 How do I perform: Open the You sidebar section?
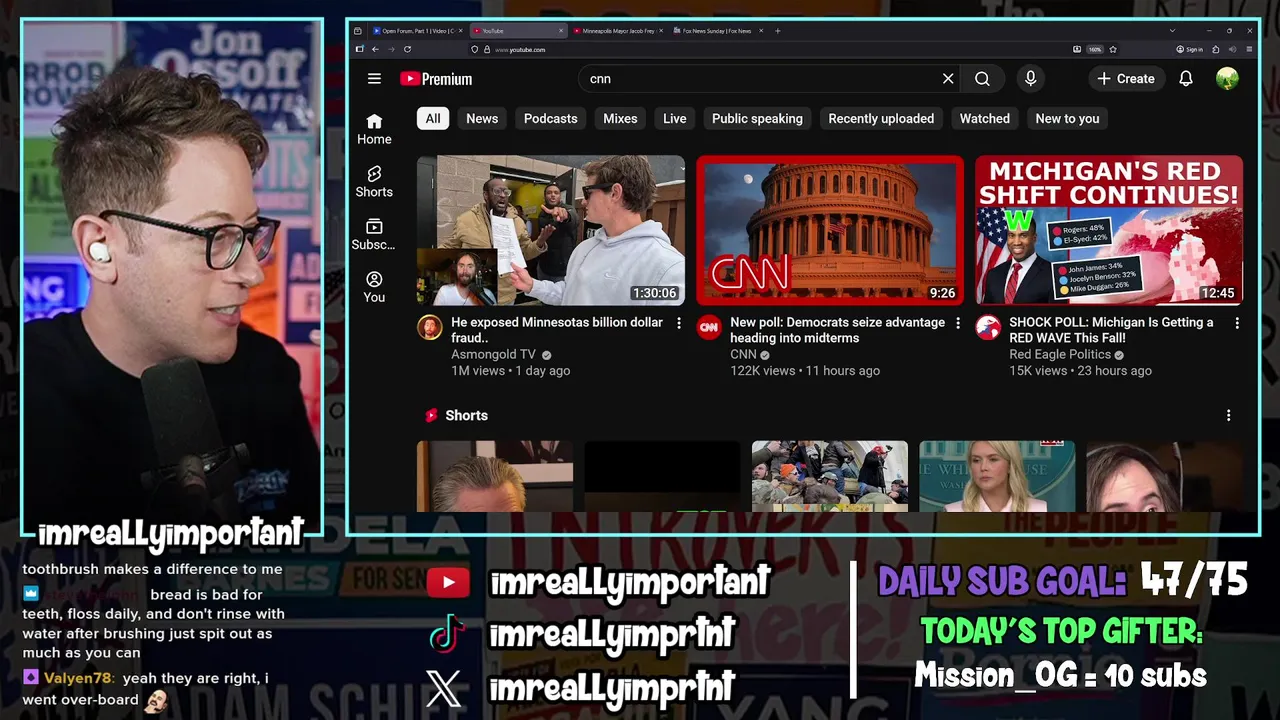click(x=374, y=287)
